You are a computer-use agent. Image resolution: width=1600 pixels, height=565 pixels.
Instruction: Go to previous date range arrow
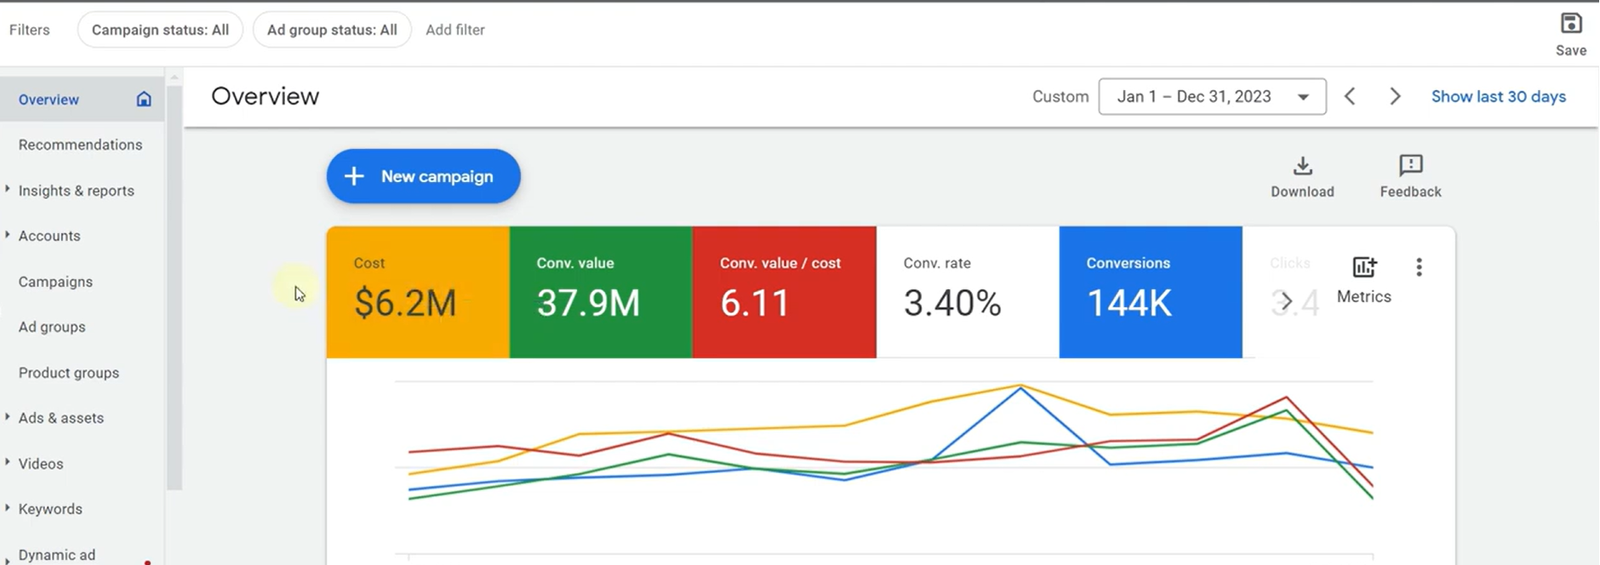coord(1350,97)
